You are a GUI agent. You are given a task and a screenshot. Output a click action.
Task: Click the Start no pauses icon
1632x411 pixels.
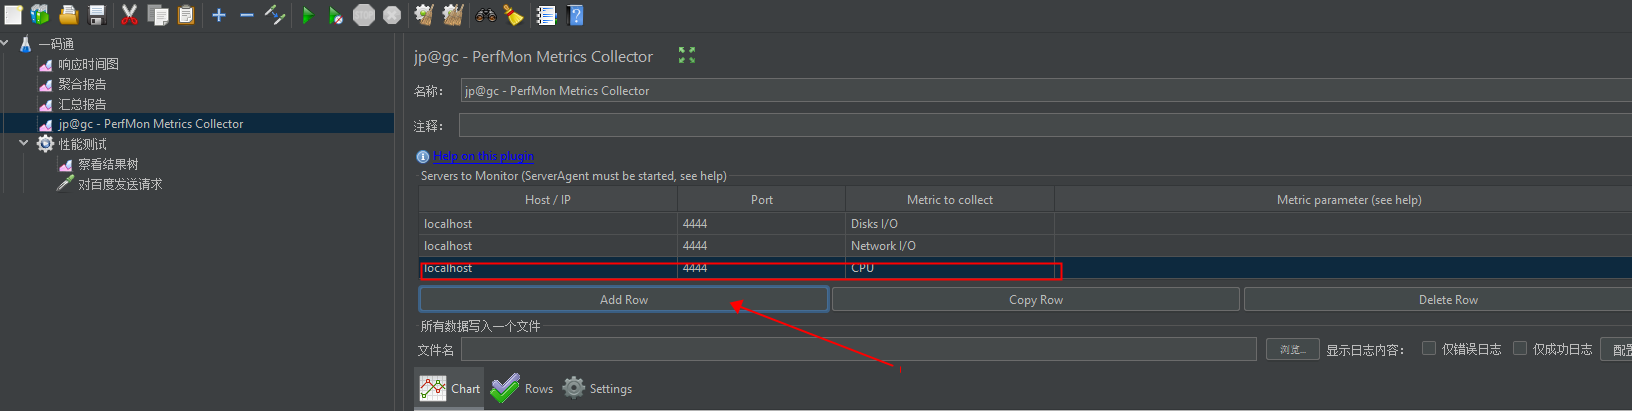[336, 15]
